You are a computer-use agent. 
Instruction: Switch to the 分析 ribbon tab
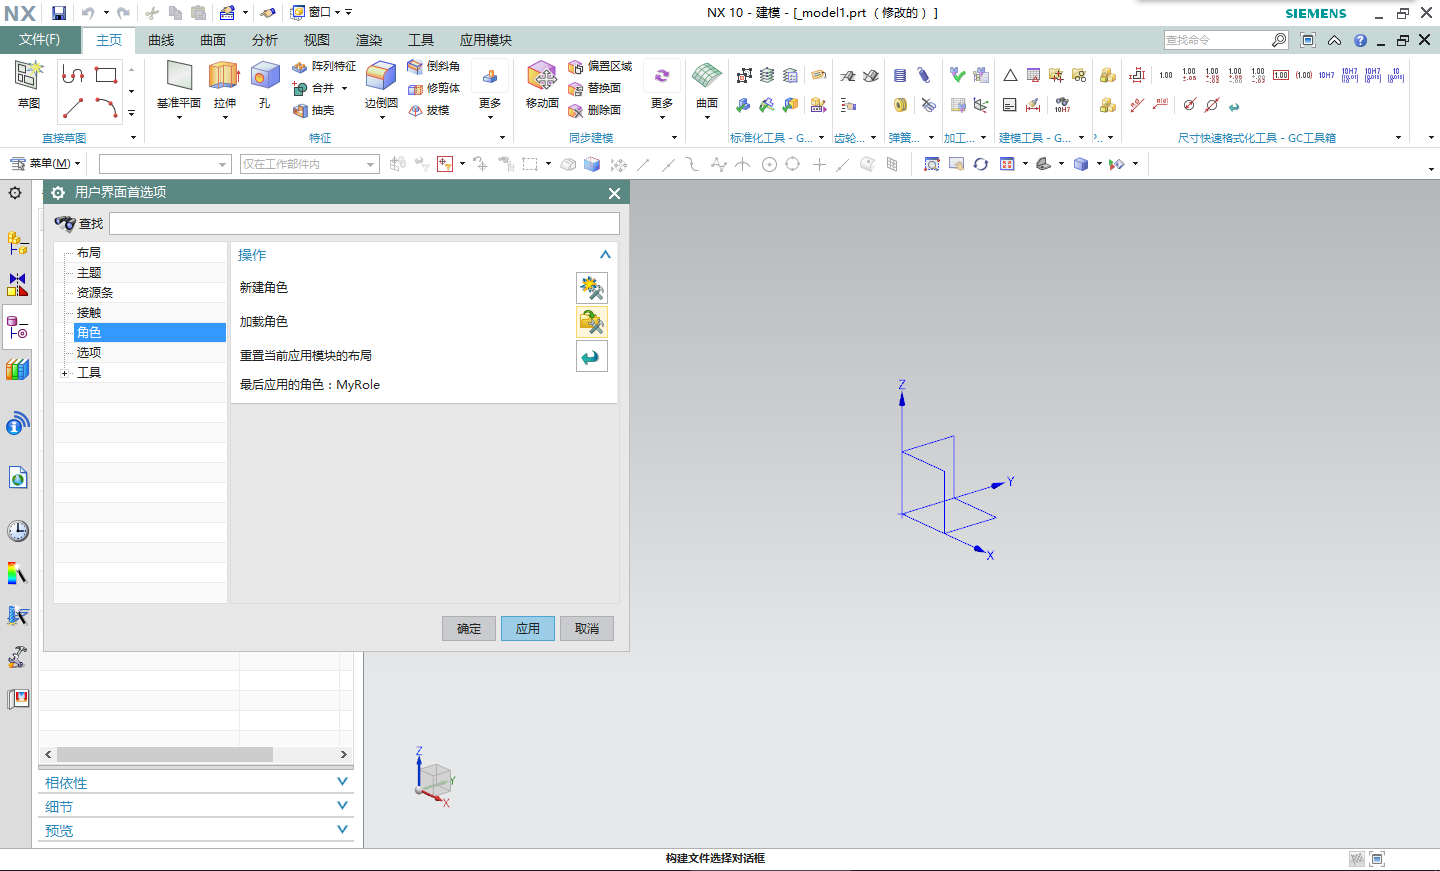pos(265,40)
